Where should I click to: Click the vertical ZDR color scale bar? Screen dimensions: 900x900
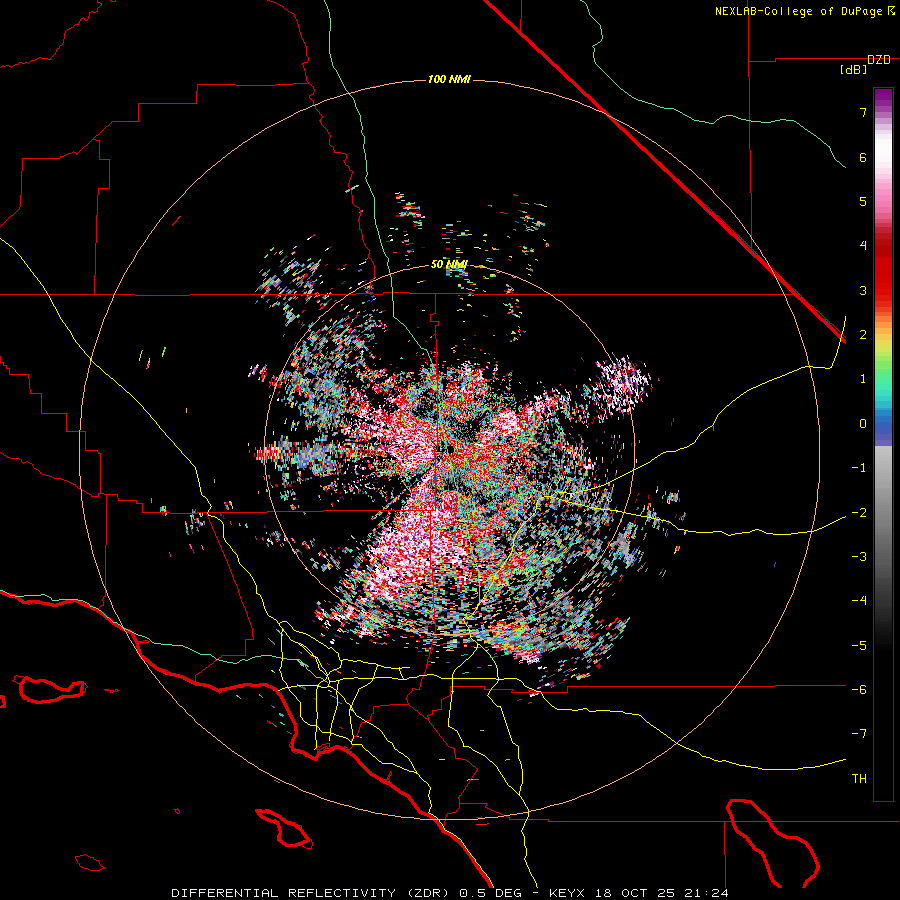[883, 444]
